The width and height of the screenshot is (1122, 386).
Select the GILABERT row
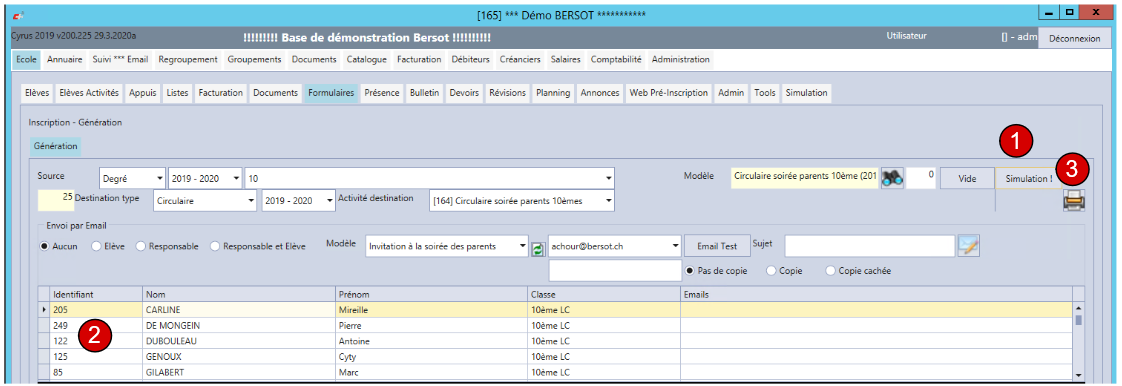coord(555,372)
